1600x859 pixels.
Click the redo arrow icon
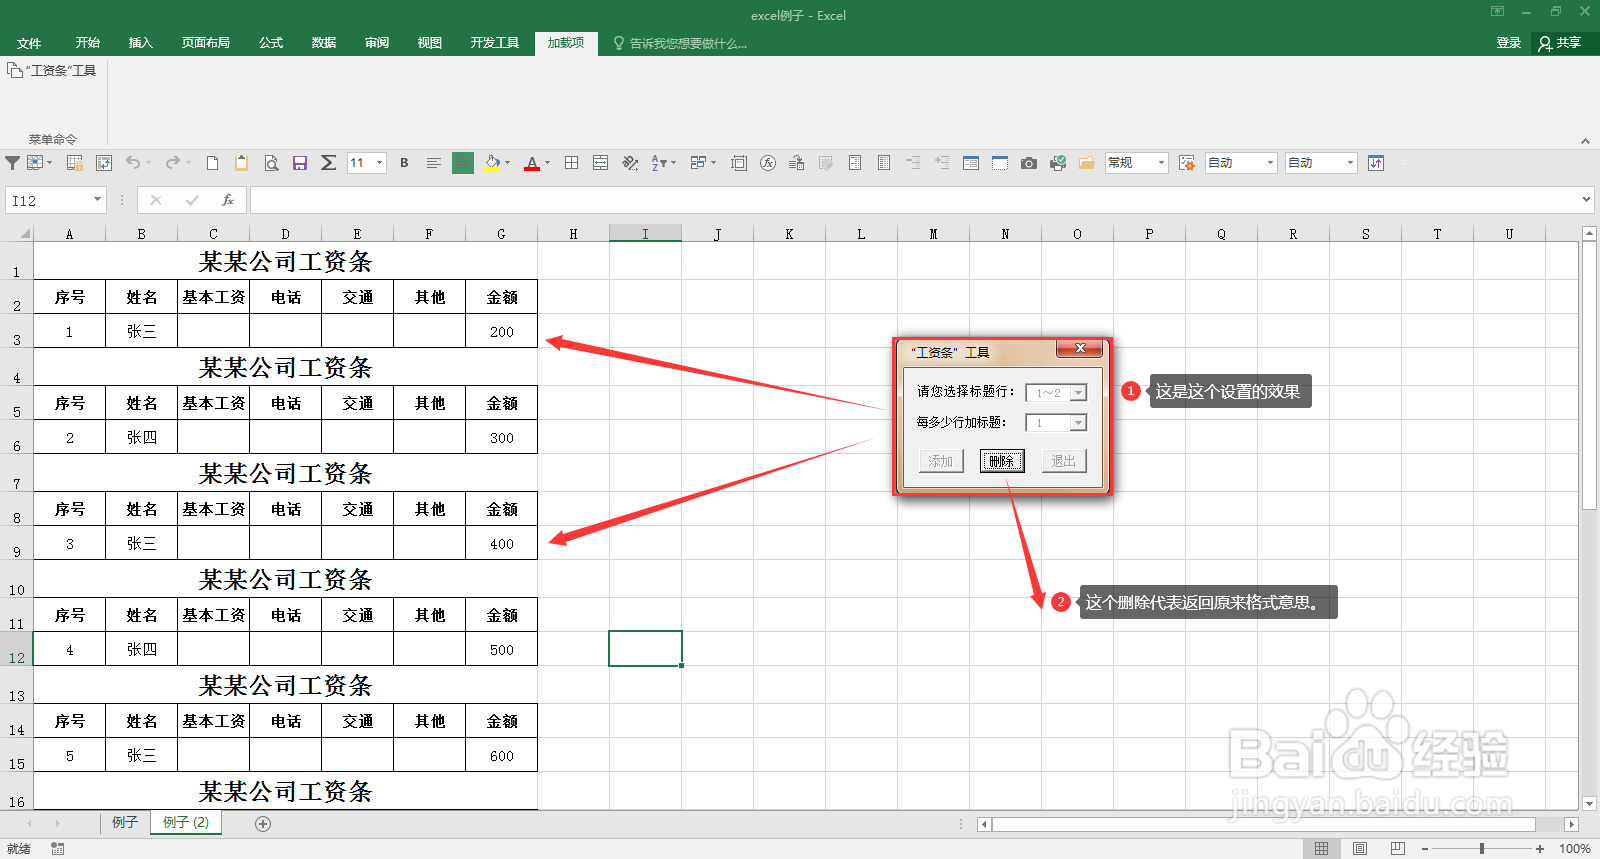pyautogui.click(x=173, y=163)
